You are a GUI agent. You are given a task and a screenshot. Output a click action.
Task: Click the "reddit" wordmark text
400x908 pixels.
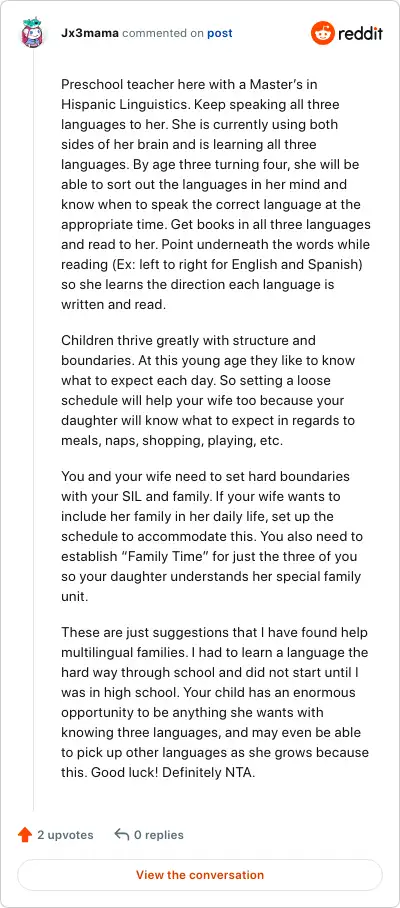point(360,34)
